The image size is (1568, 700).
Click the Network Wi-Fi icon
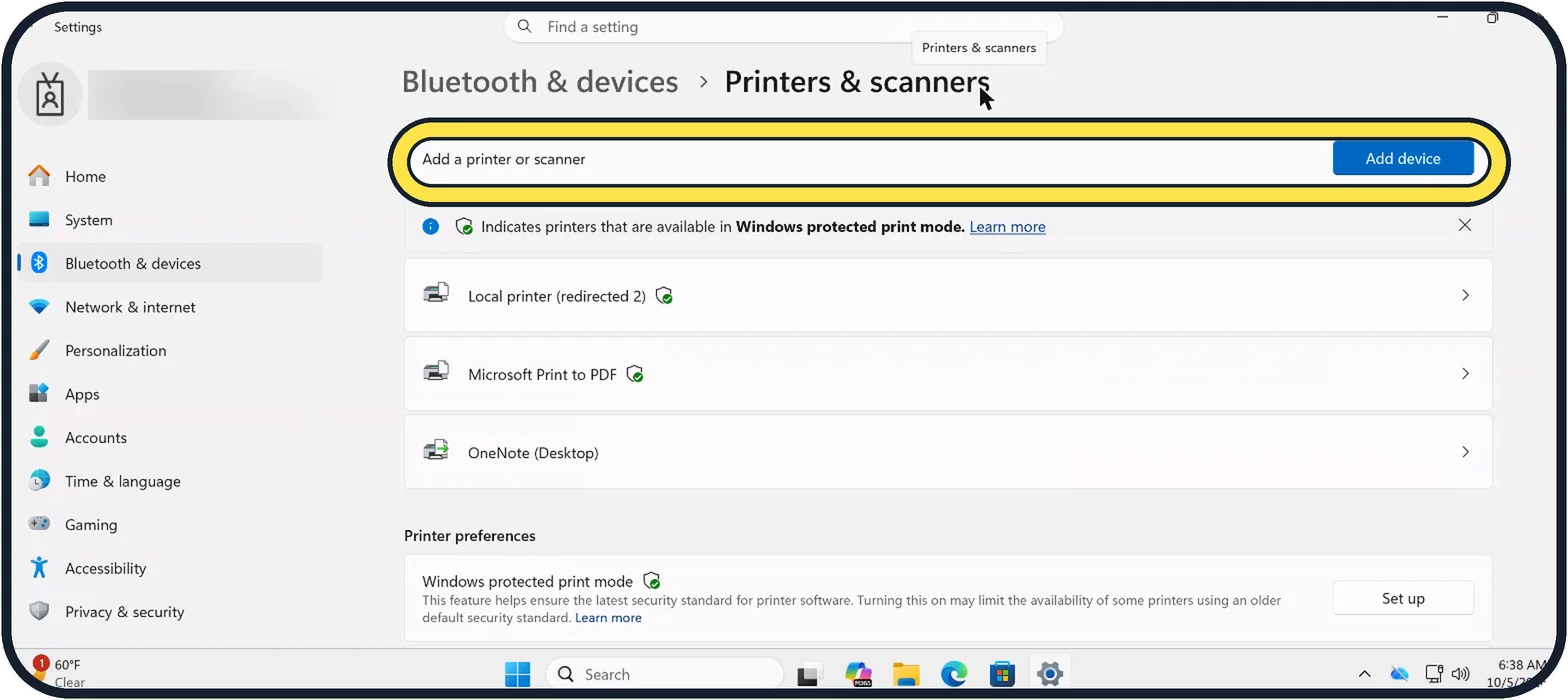39,307
